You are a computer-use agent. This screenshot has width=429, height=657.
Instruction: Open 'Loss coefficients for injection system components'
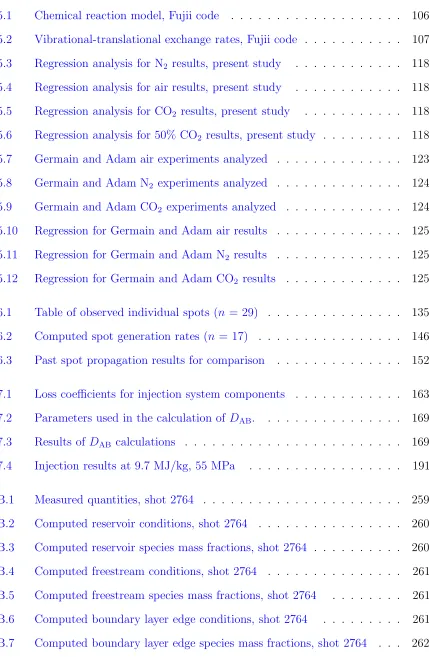click(160, 394)
